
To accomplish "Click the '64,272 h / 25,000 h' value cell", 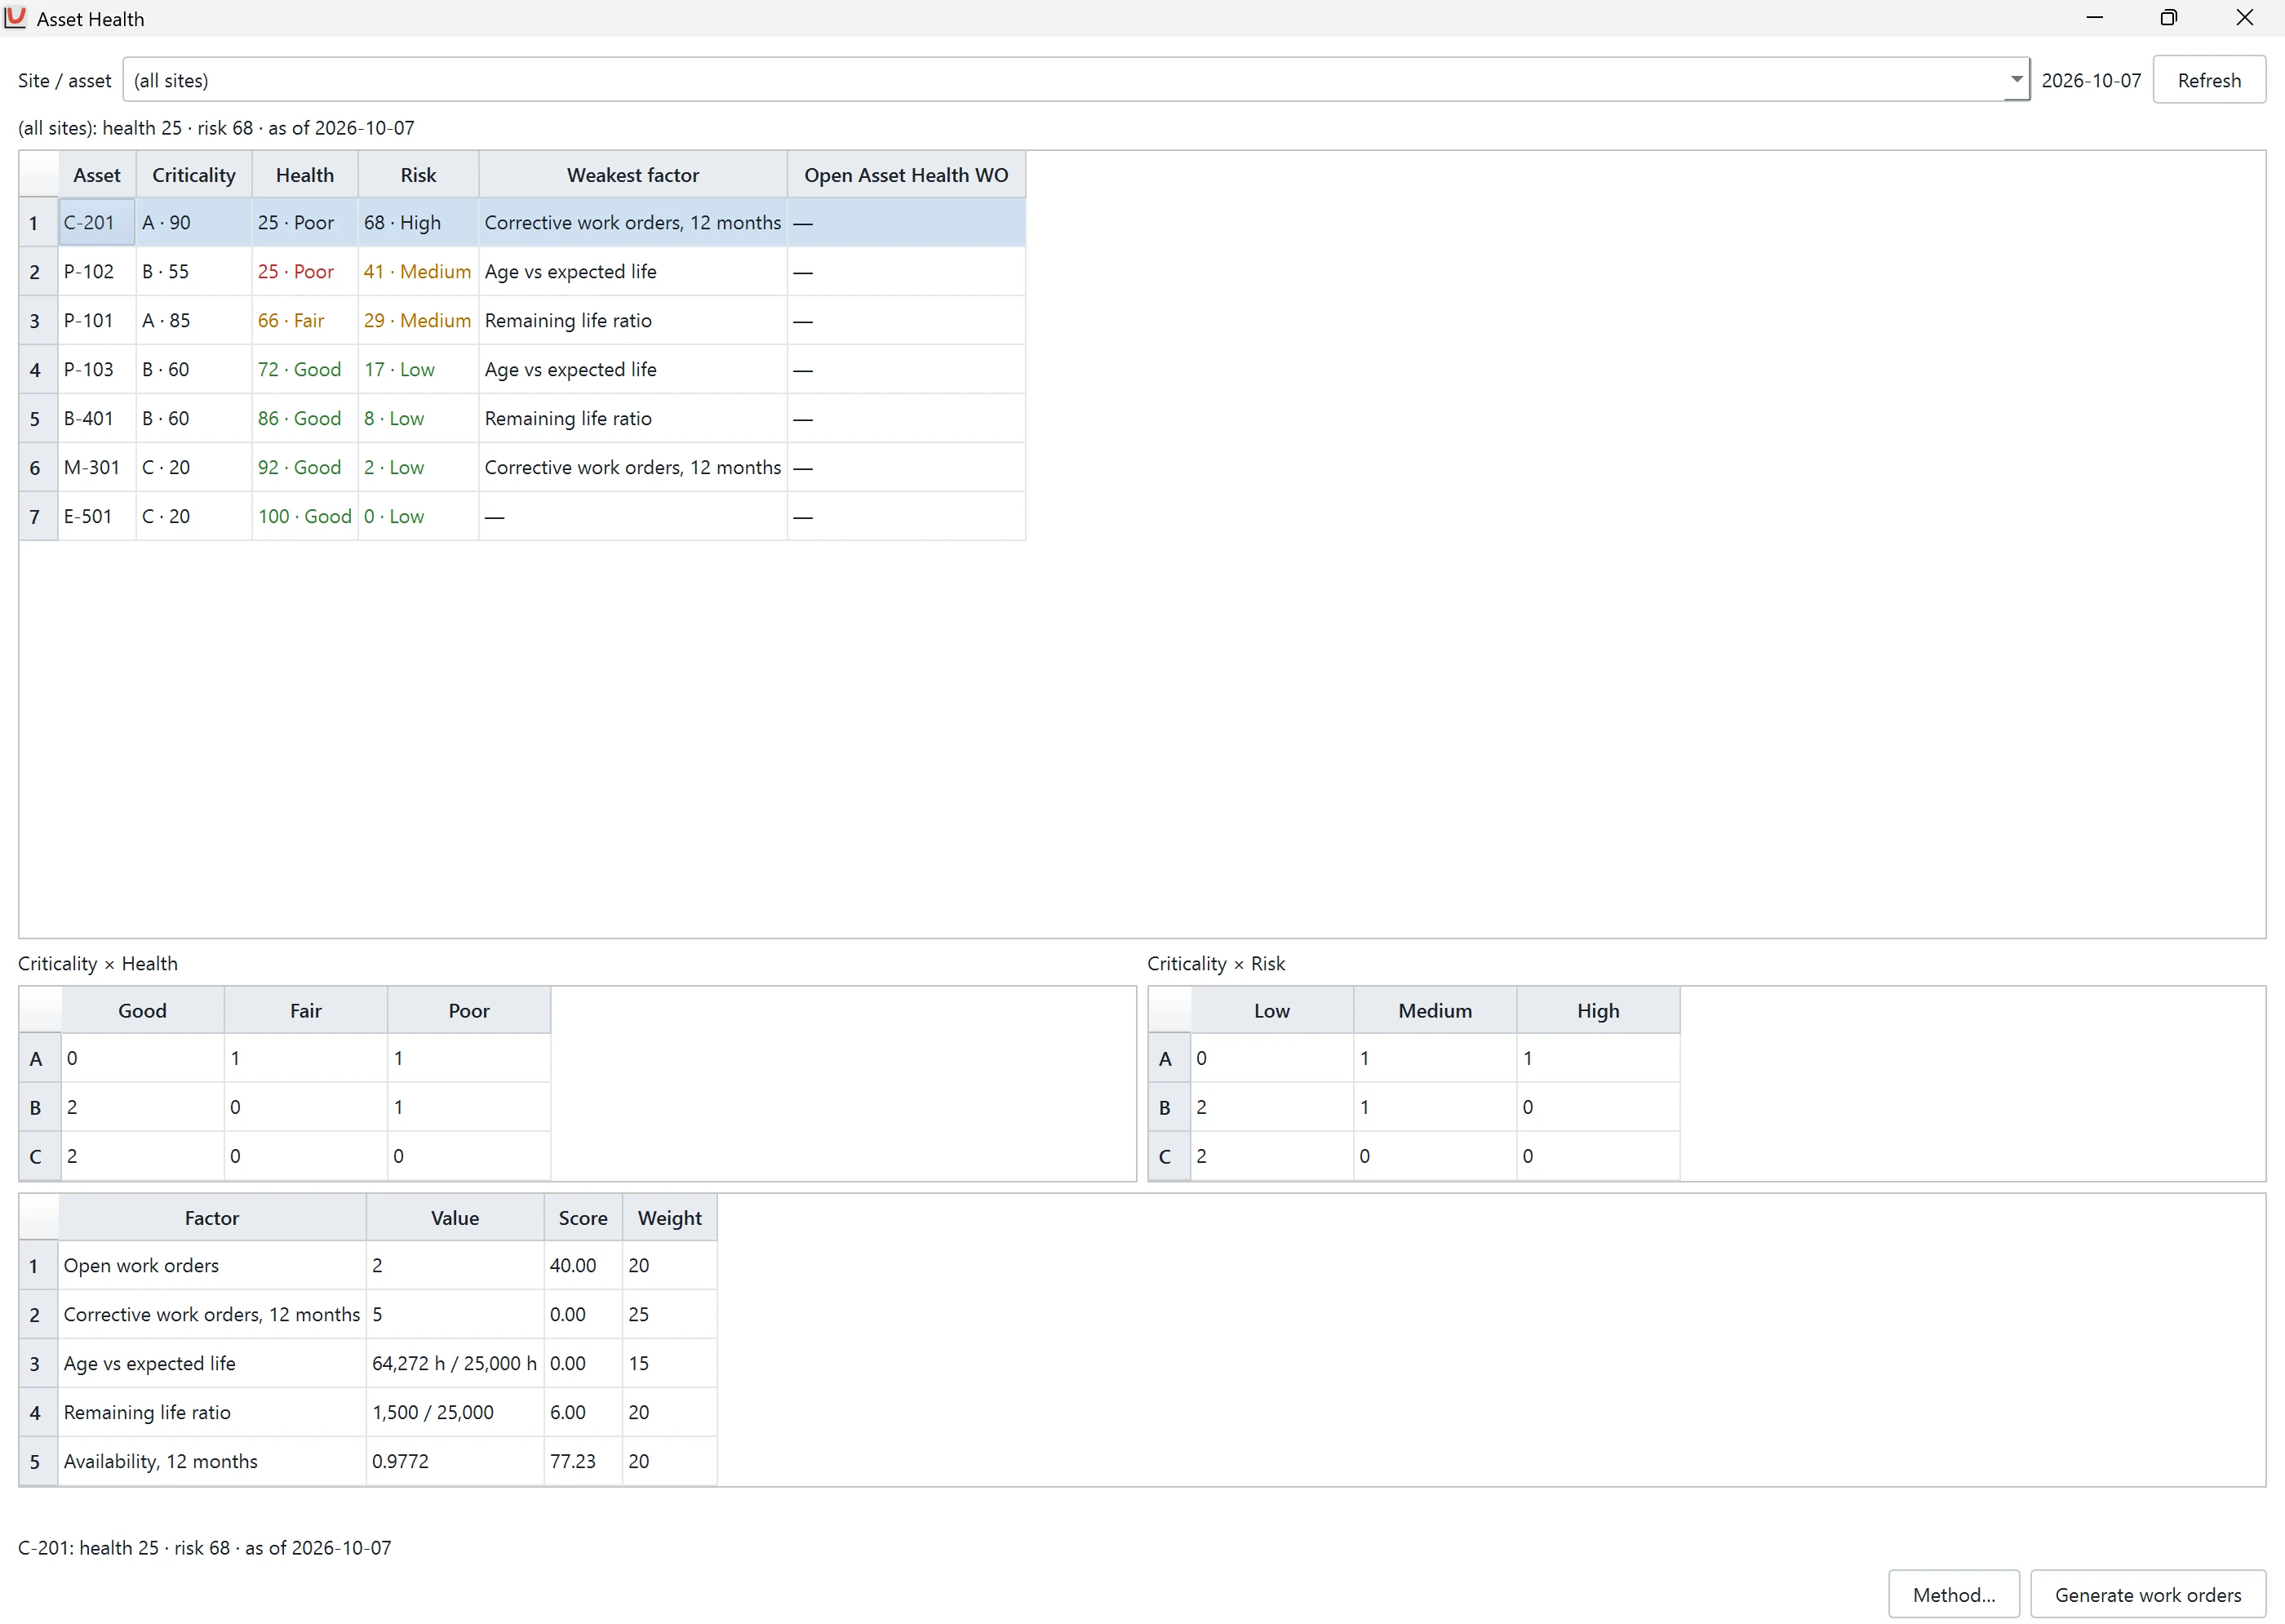I will (x=455, y=1364).
